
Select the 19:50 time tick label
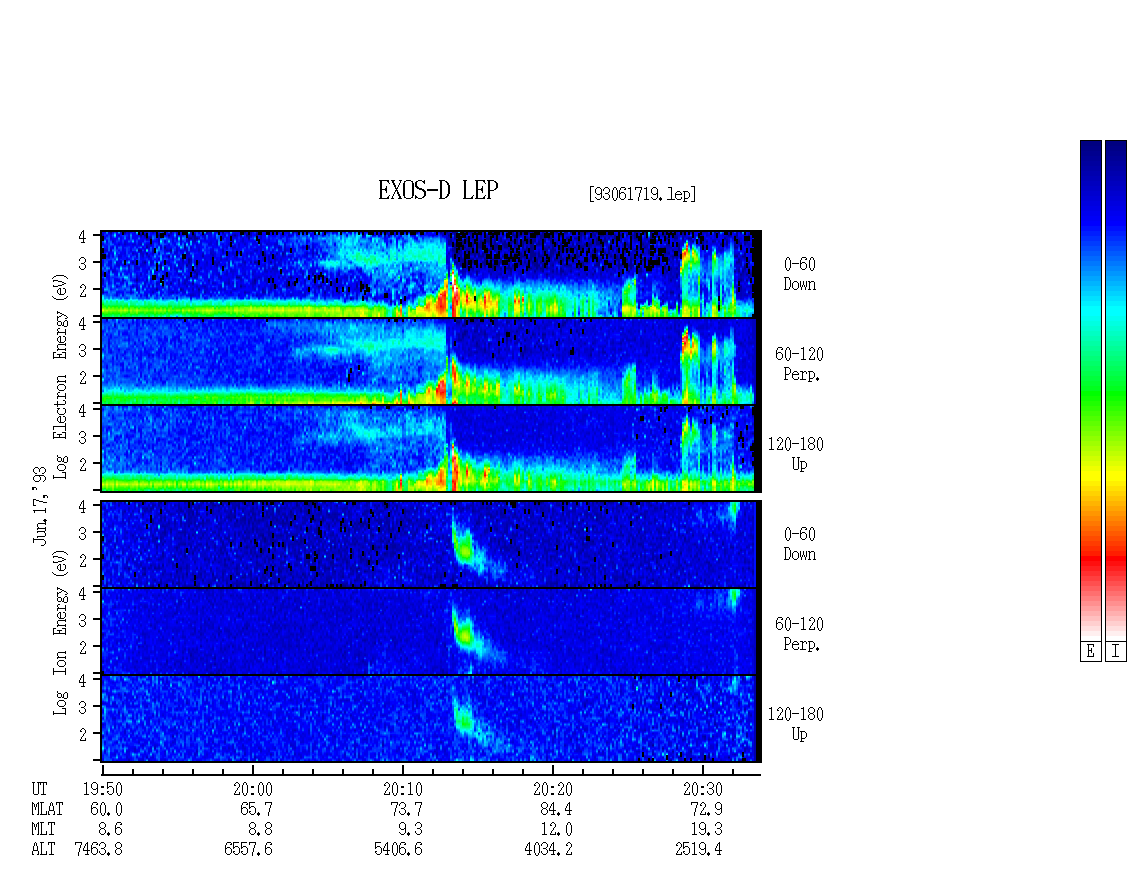coord(102,789)
